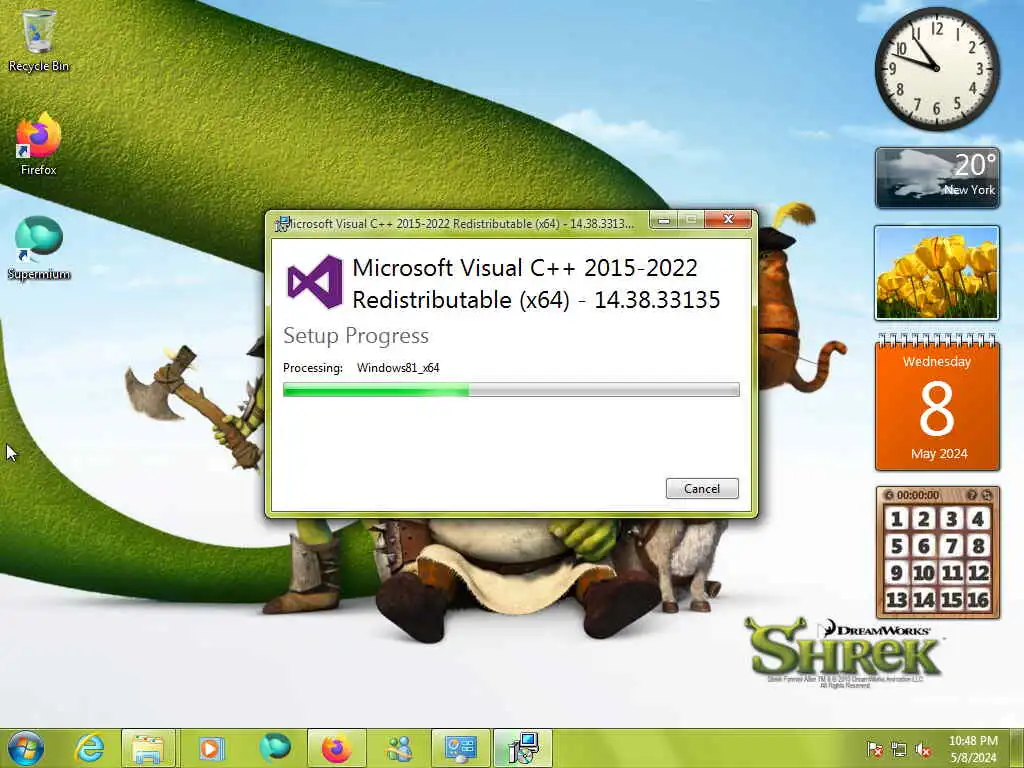Click puzzle tile 4
This screenshot has width=1024, height=768.
click(978, 519)
